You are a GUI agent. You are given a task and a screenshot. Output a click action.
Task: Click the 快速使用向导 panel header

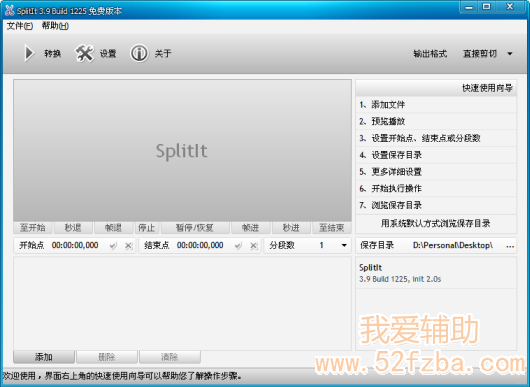(x=436, y=88)
